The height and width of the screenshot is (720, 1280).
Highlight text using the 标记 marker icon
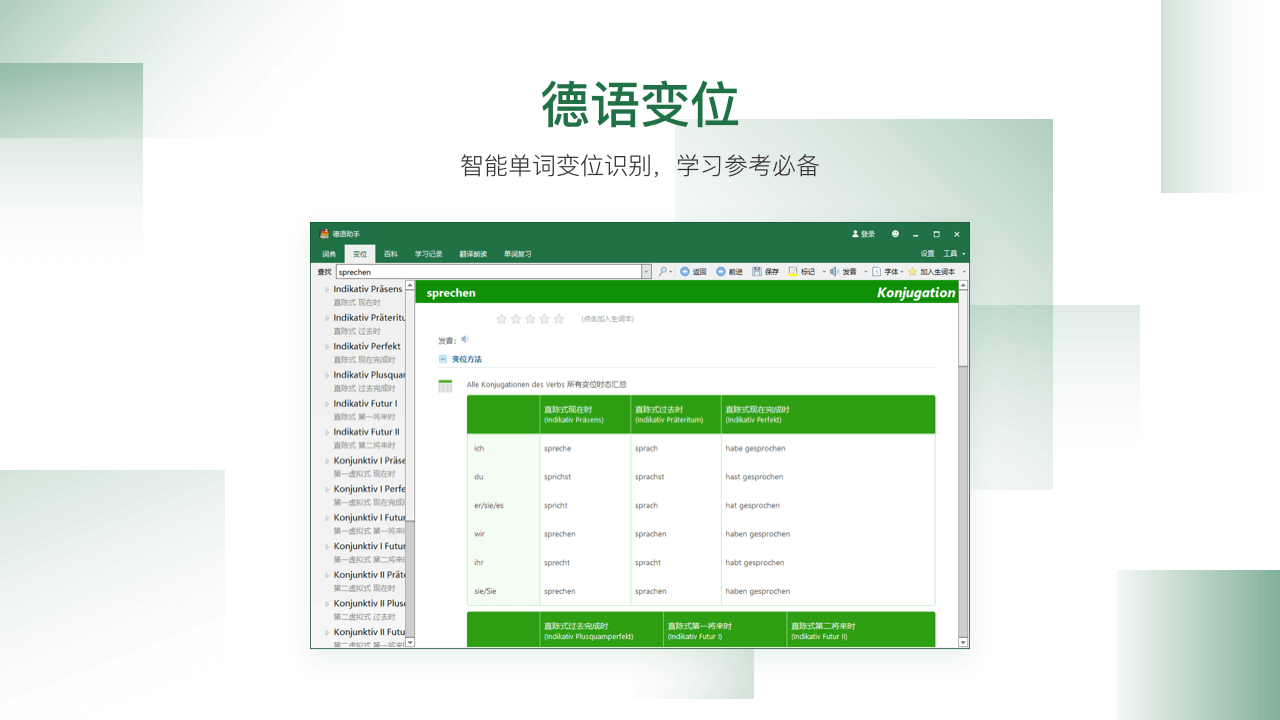(x=791, y=271)
